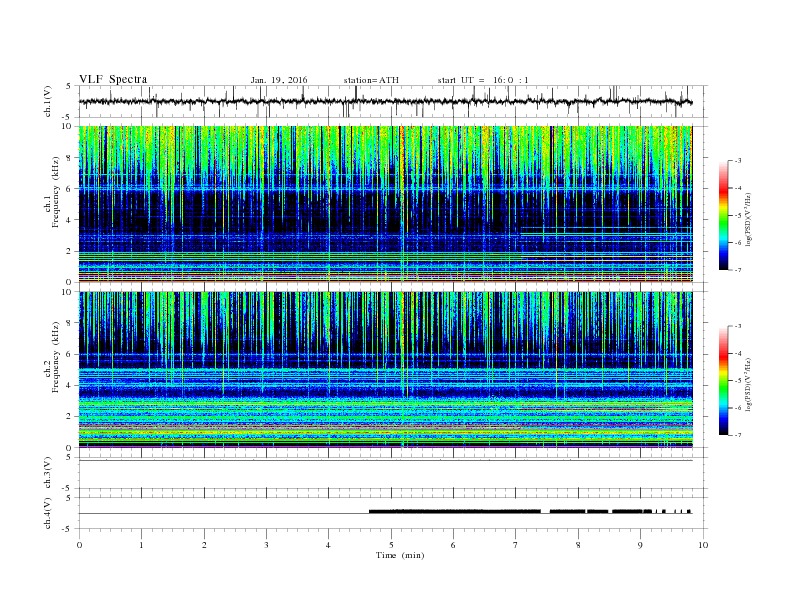Viewport: 792px width, 612px height.
Task: Click the ch.1 spectrogram plot area
Action: (x=386, y=204)
